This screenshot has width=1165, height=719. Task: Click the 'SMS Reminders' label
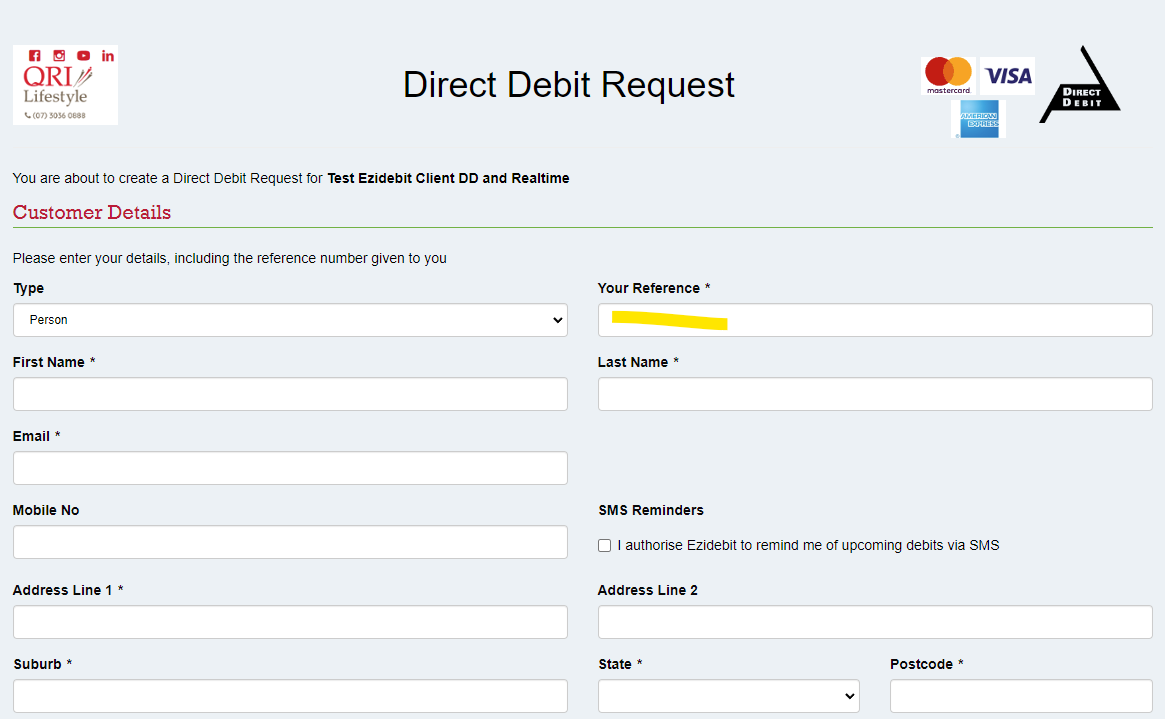tap(651, 510)
